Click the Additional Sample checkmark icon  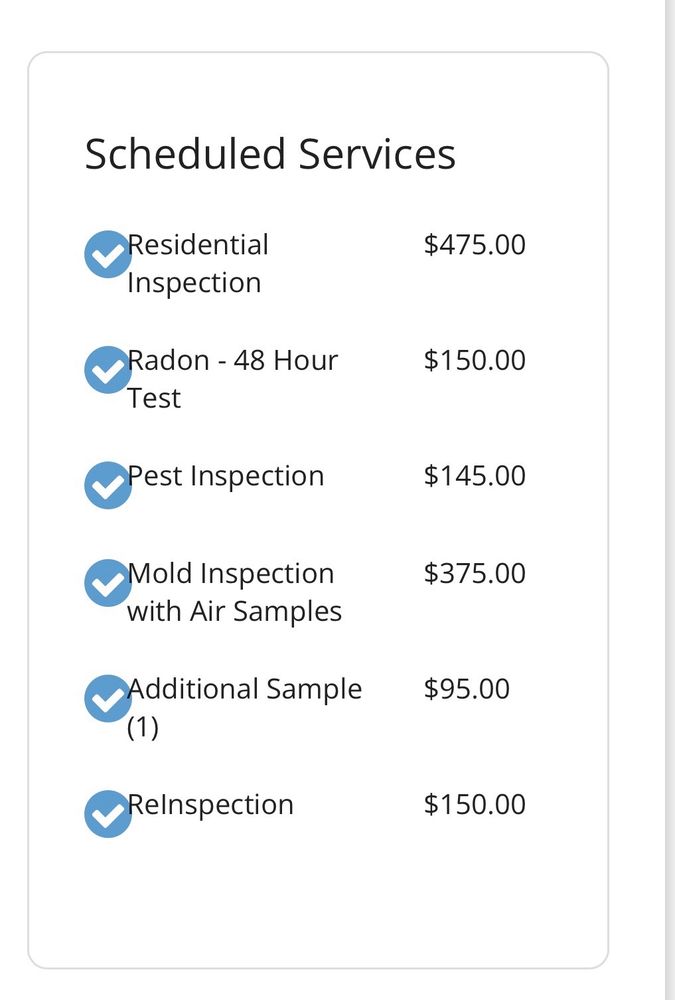pos(107,698)
